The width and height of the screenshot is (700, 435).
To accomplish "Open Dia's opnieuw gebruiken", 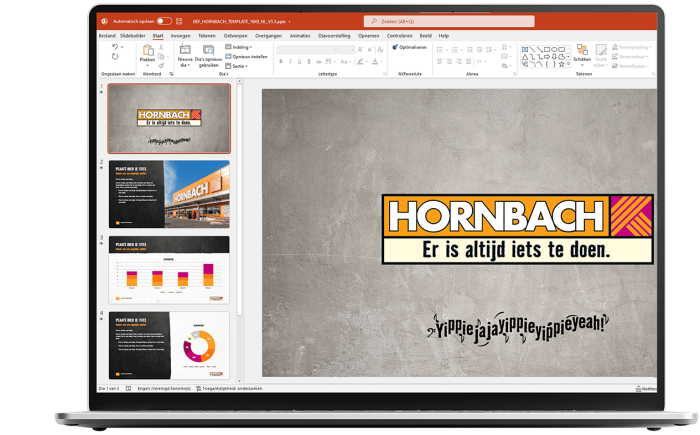I will (x=208, y=56).
